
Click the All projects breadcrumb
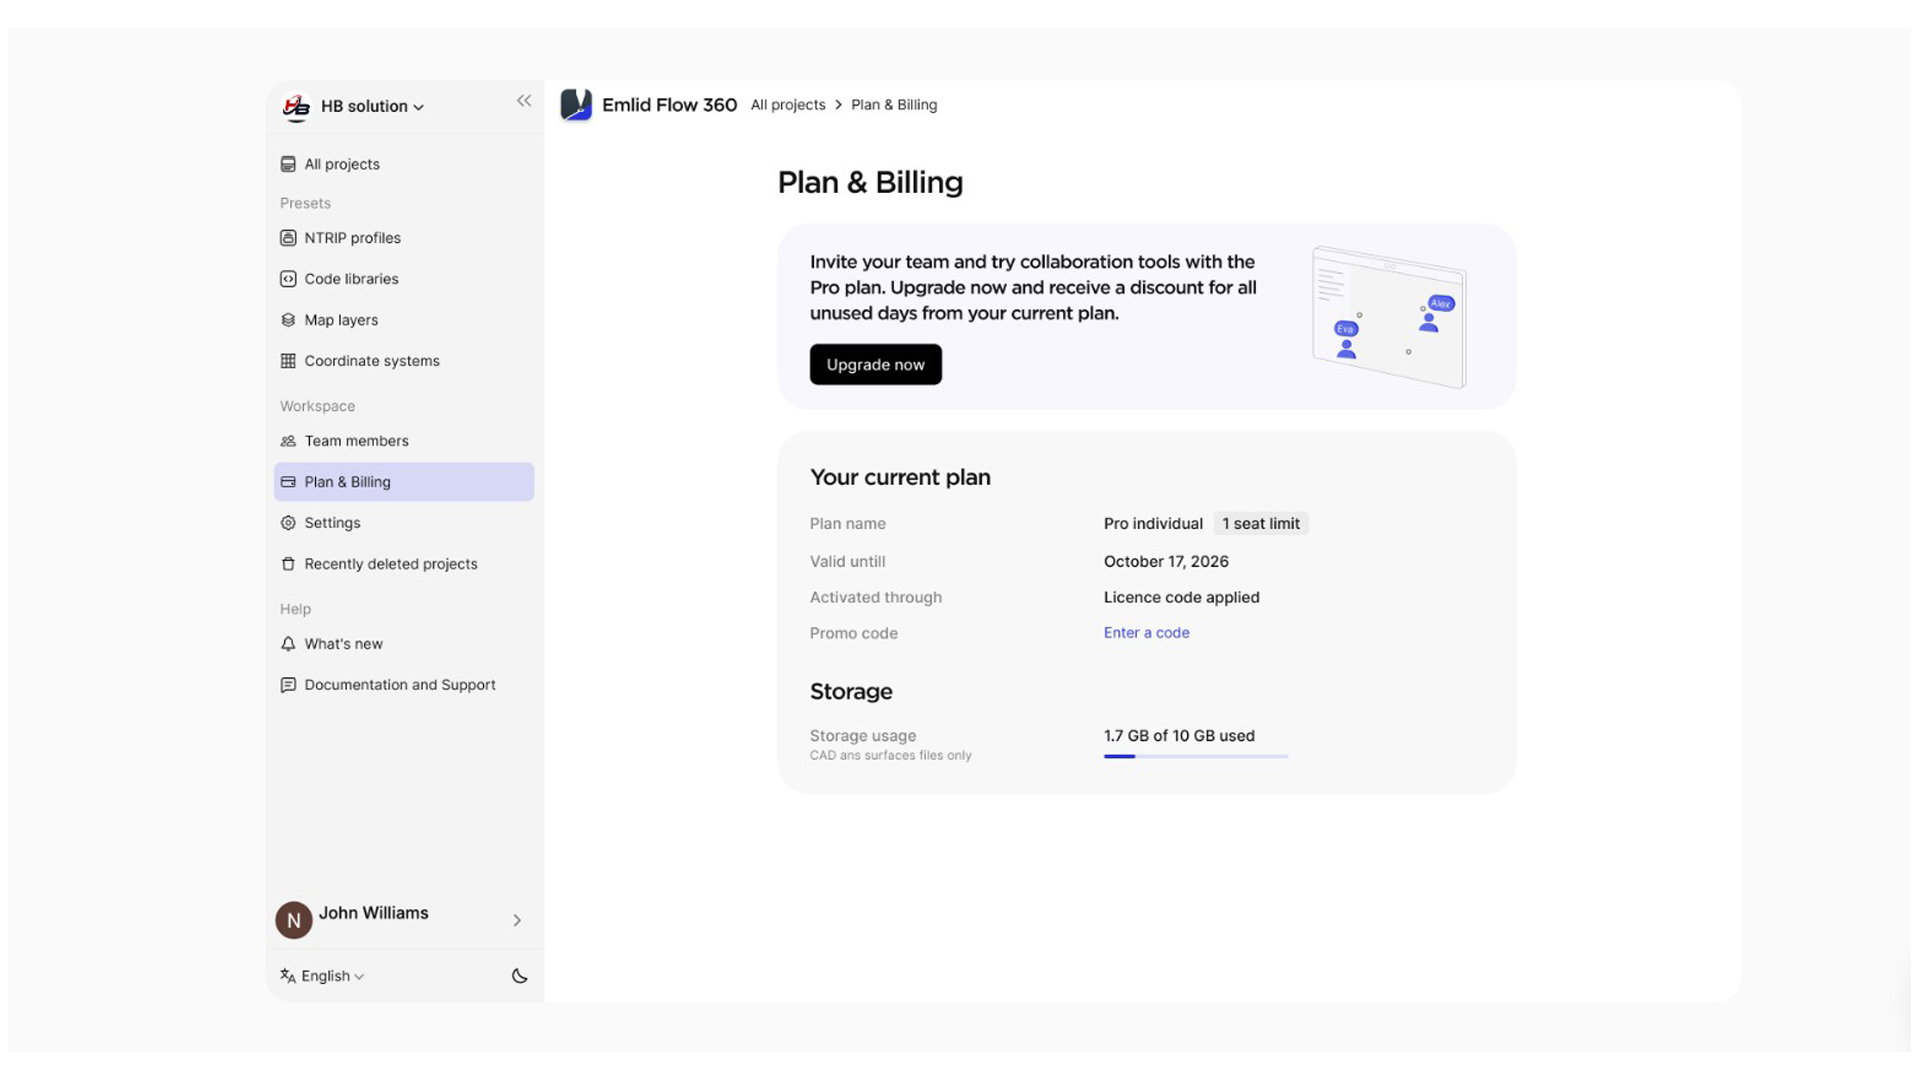click(x=787, y=105)
